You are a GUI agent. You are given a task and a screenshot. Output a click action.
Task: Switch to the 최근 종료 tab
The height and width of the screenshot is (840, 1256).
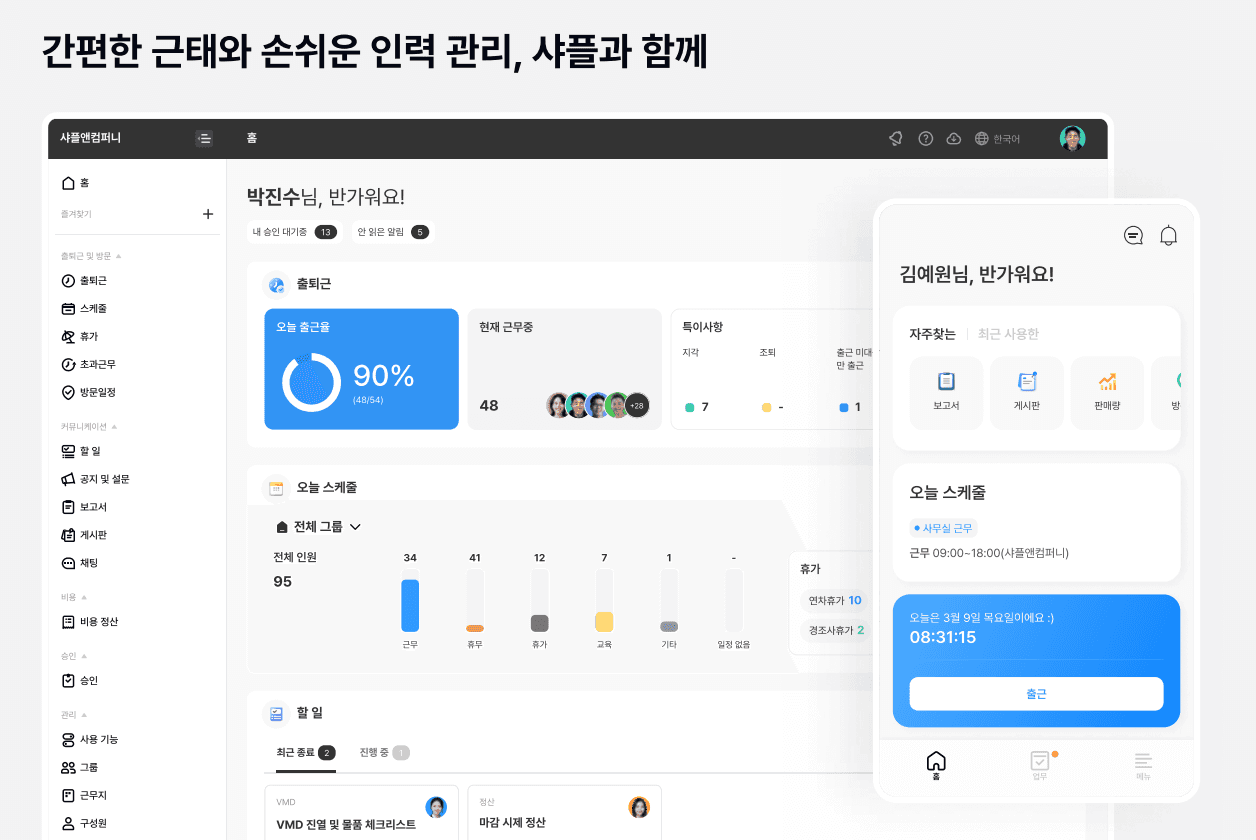(x=306, y=753)
